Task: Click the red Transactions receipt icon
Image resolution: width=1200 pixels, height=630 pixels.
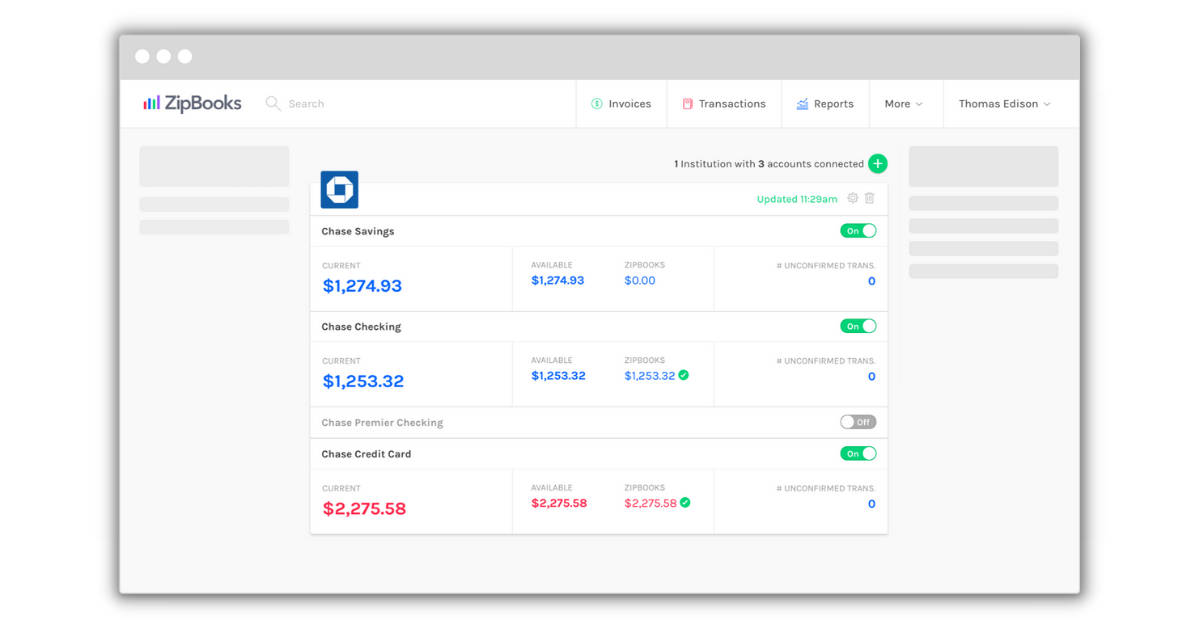Action: tap(687, 103)
